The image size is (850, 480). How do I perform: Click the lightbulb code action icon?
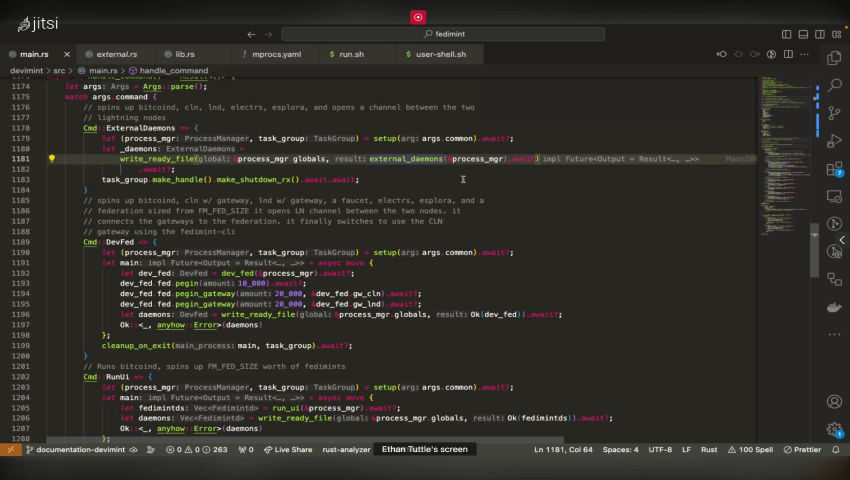[x=52, y=159]
